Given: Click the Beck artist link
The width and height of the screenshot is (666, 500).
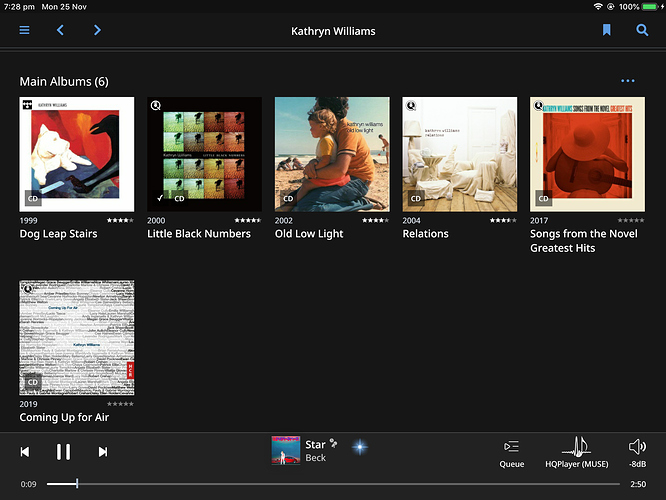Looking at the screenshot, I should (316, 458).
